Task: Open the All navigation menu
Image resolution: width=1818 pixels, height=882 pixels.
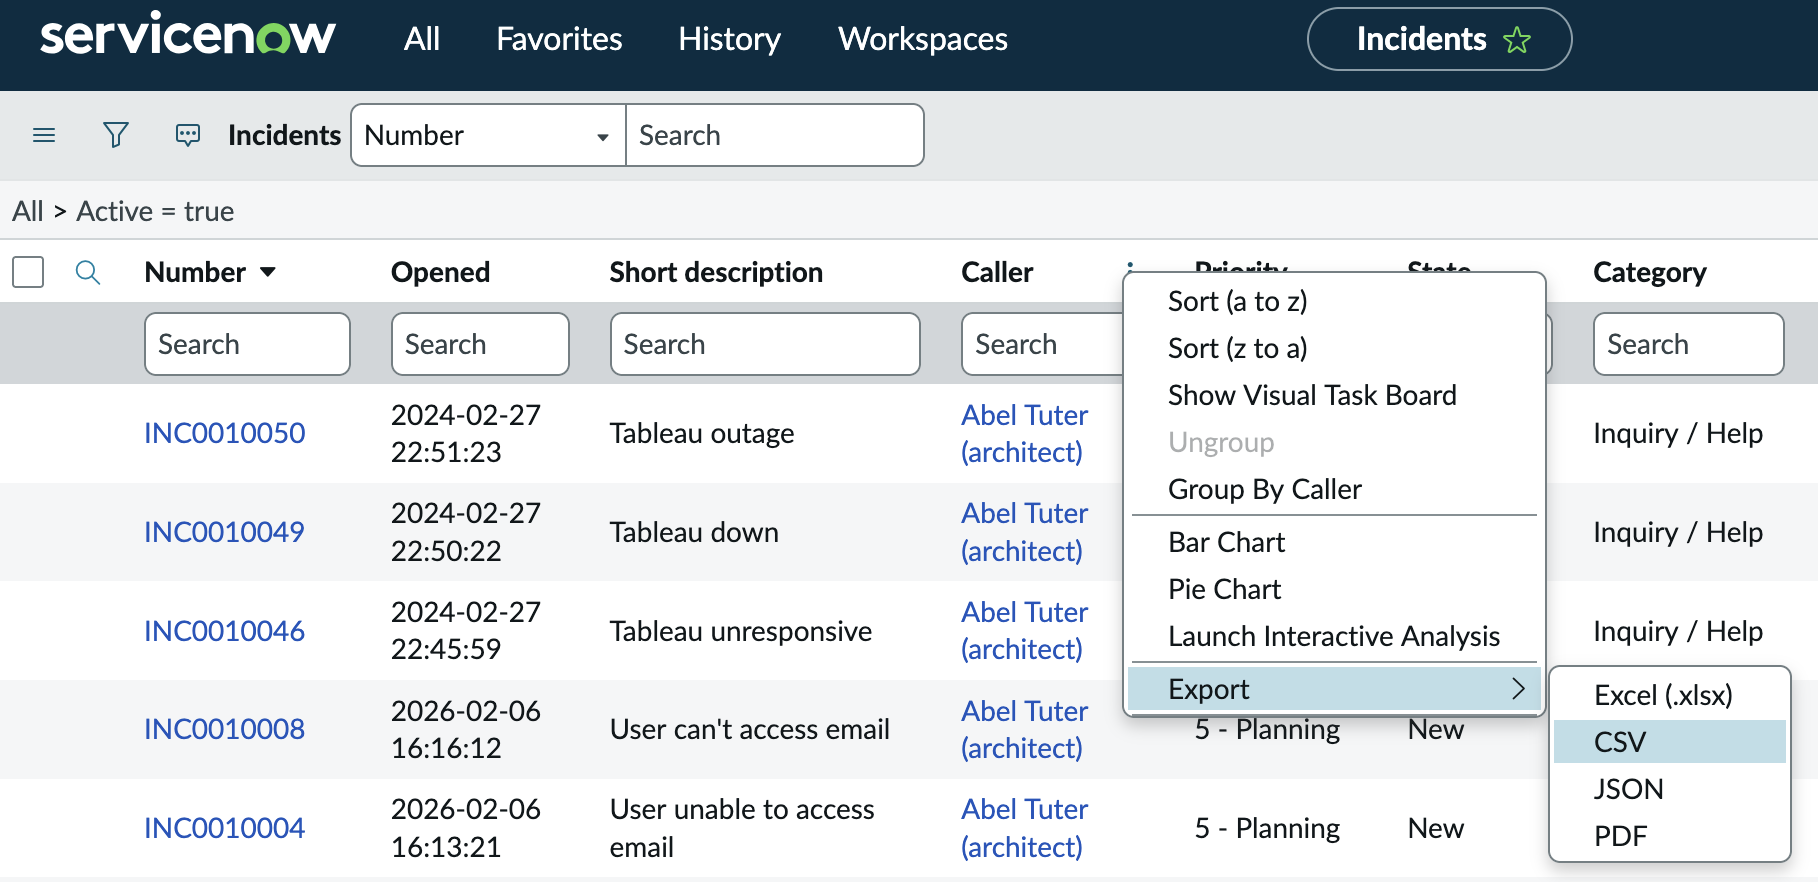Action: pyautogui.click(x=421, y=39)
